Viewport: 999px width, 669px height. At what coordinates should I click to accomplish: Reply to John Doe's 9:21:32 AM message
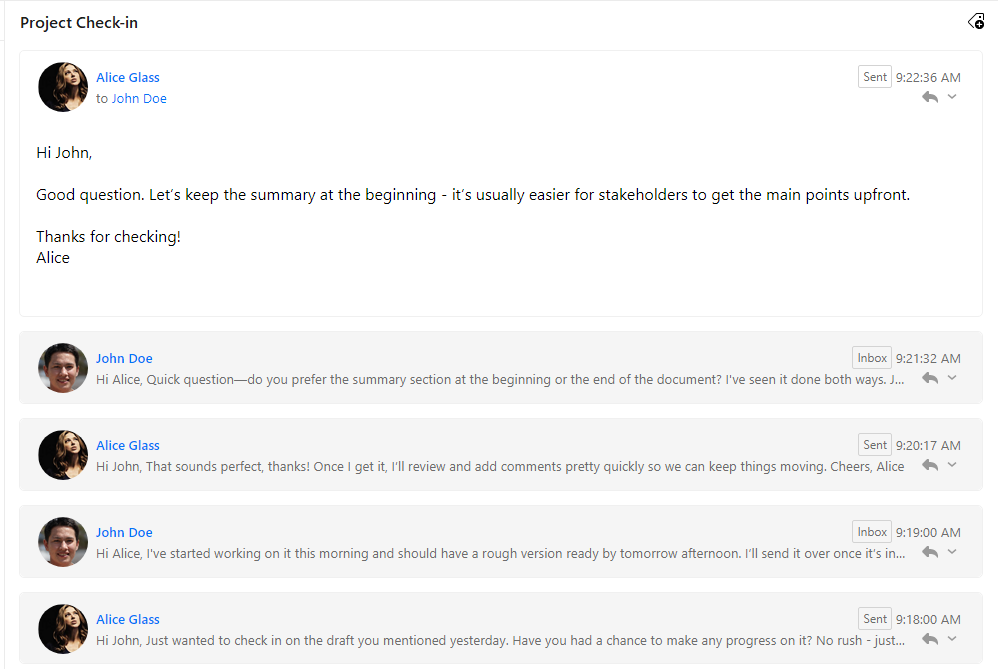click(x=930, y=378)
